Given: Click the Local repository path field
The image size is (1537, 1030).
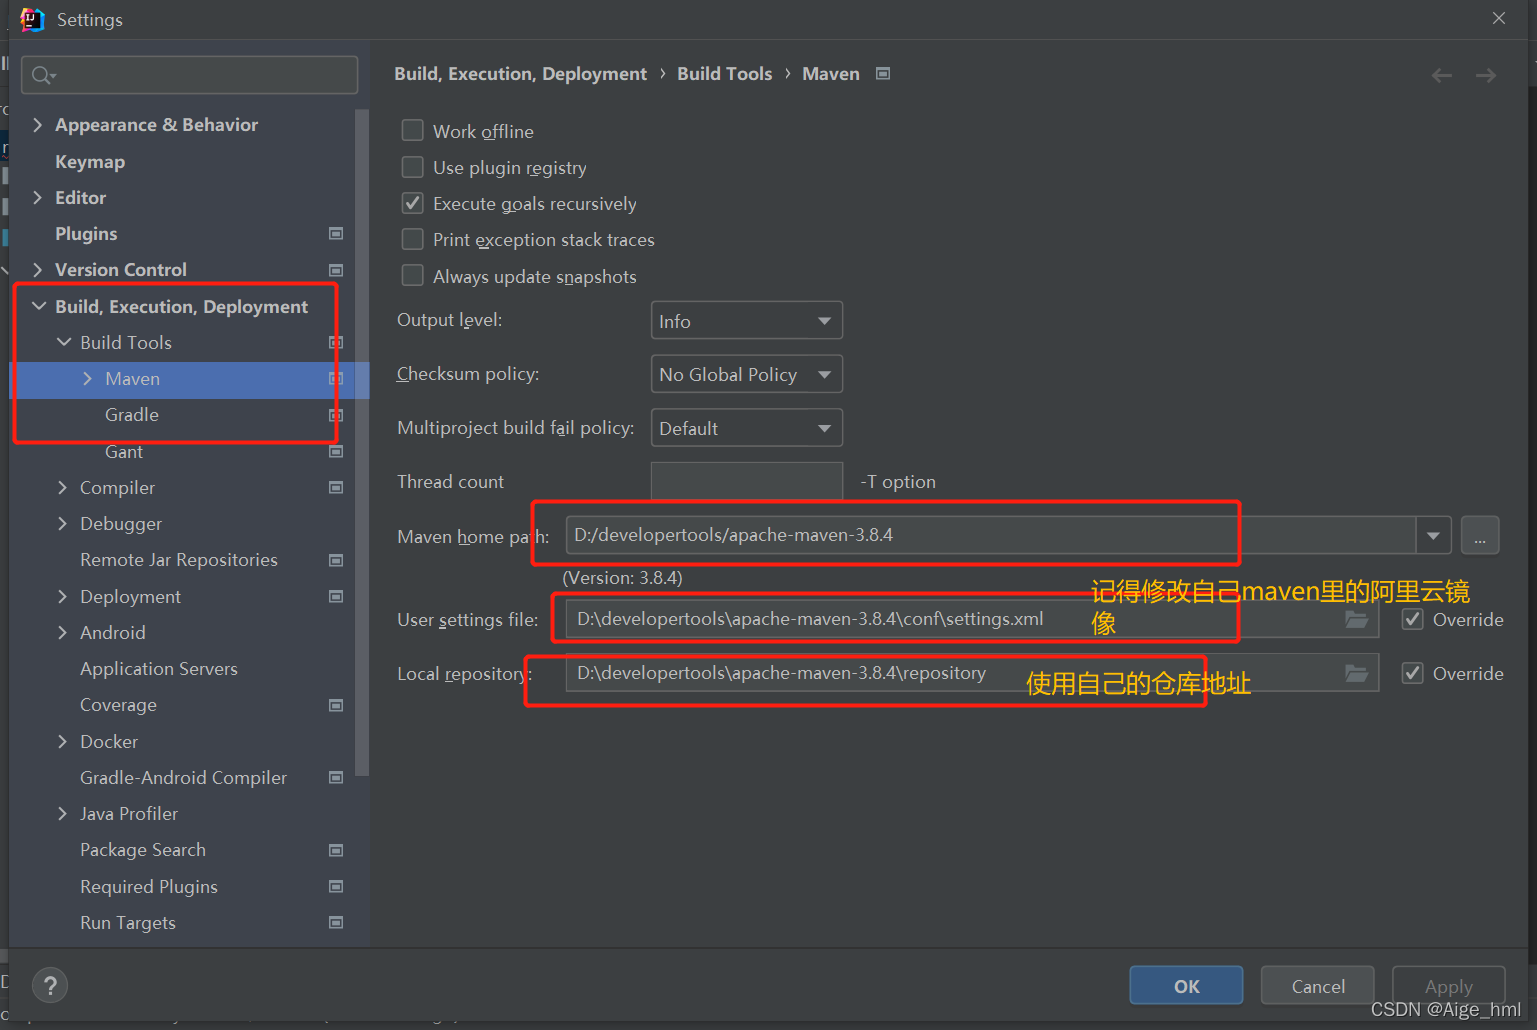Looking at the screenshot, I should click(972, 673).
